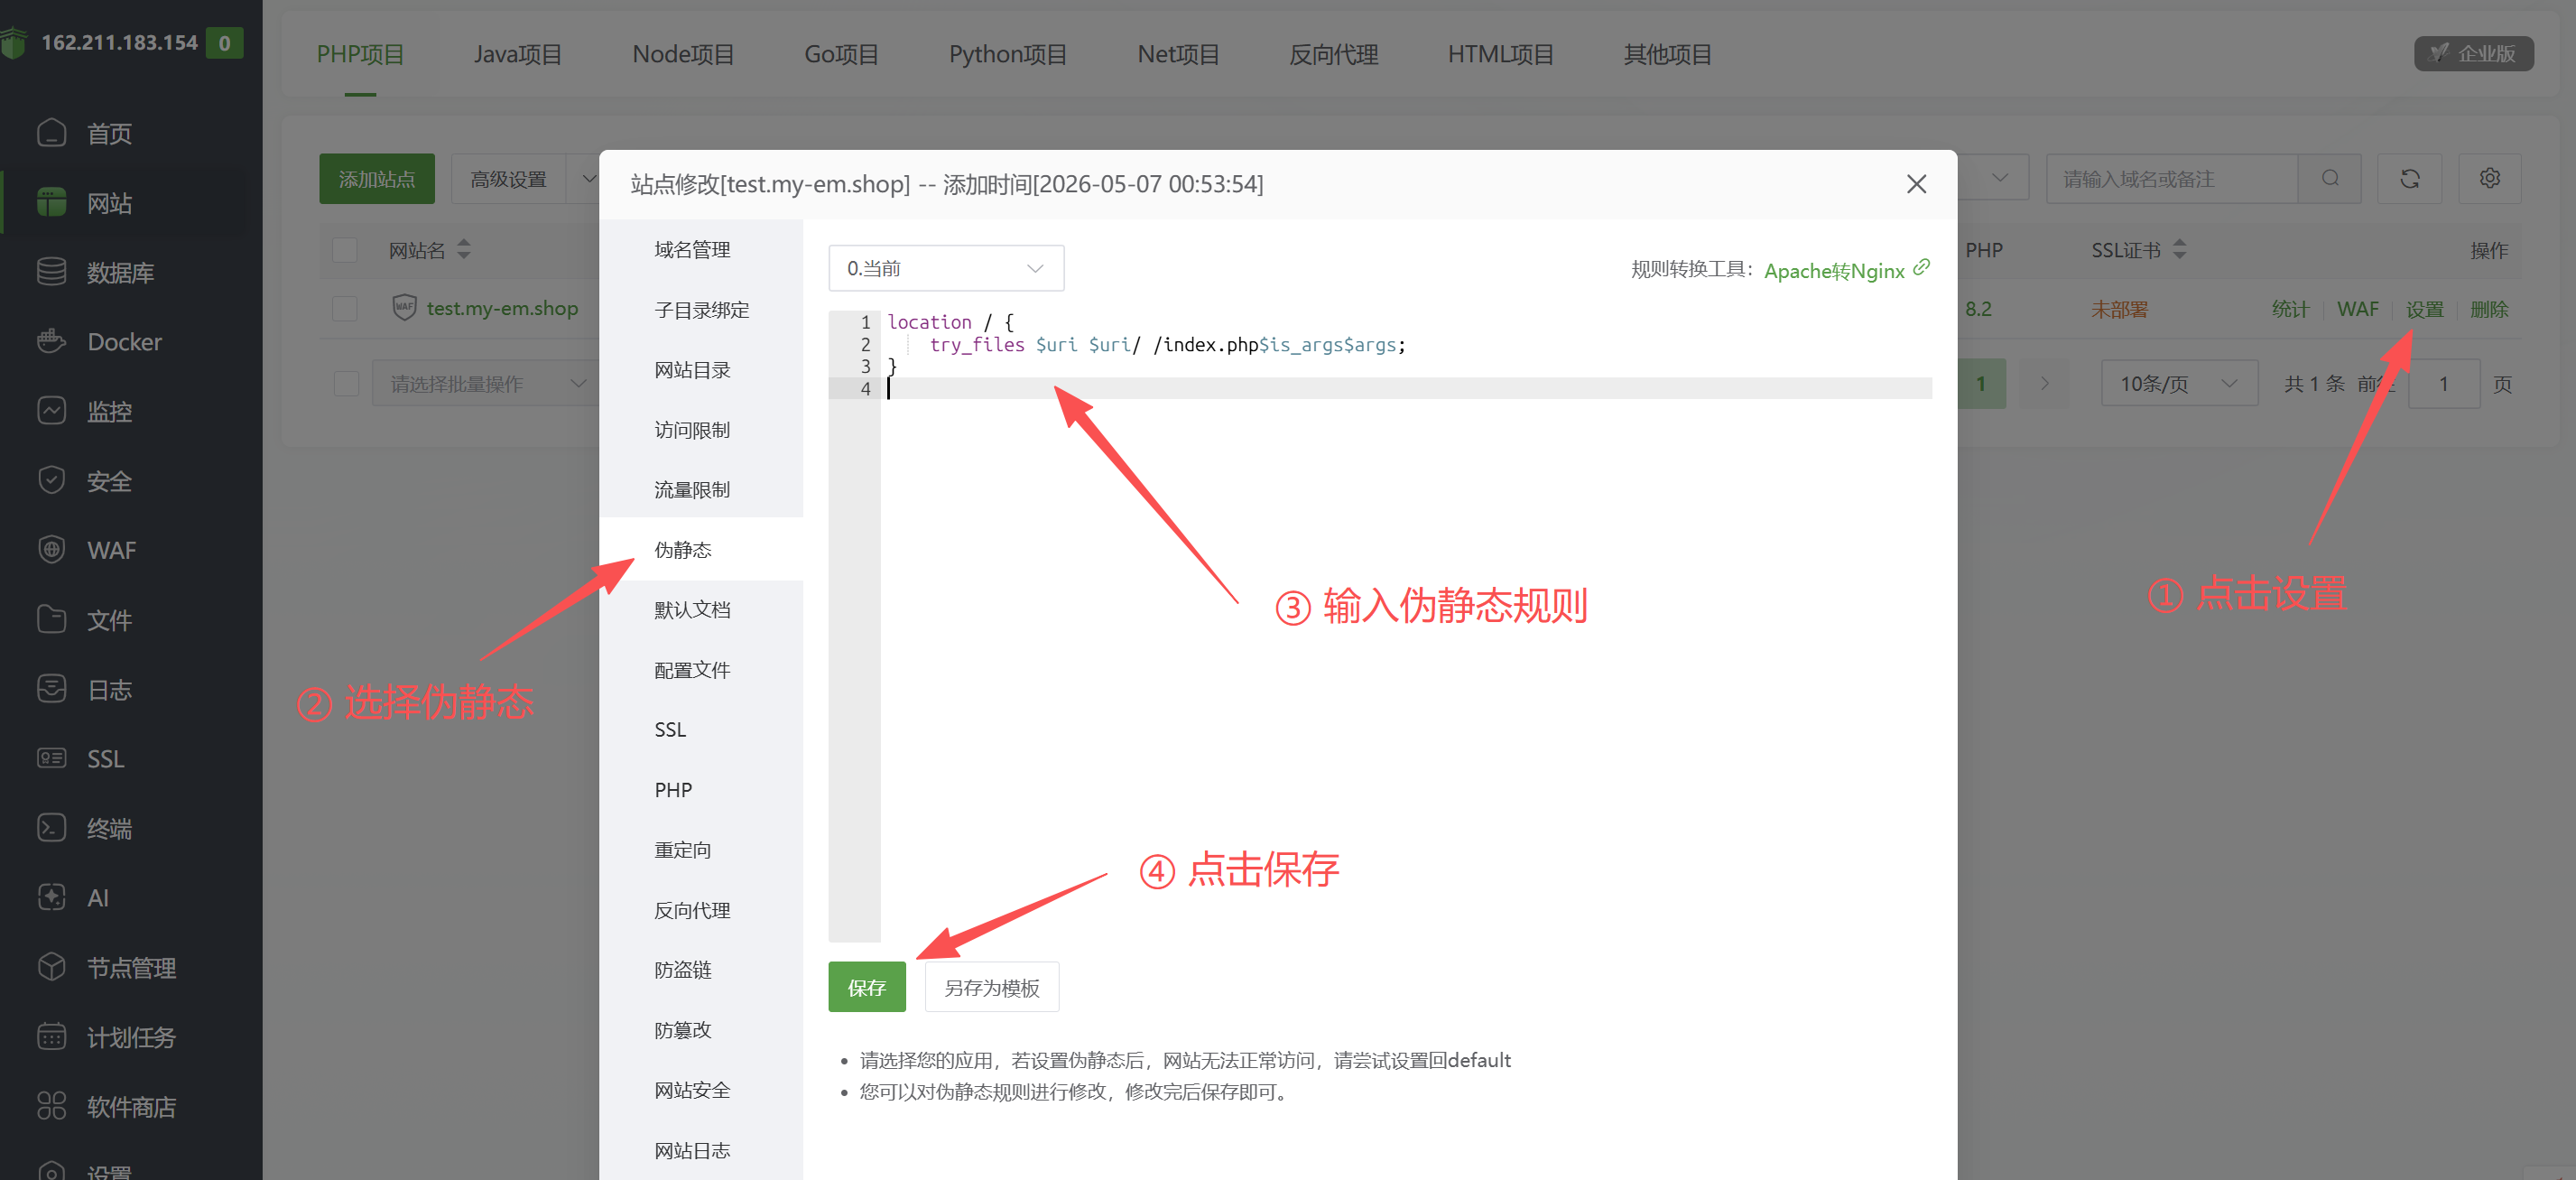2576x1180 pixels.
Task: Open the 软件商店 software store icon
Action: click(x=51, y=1106)
